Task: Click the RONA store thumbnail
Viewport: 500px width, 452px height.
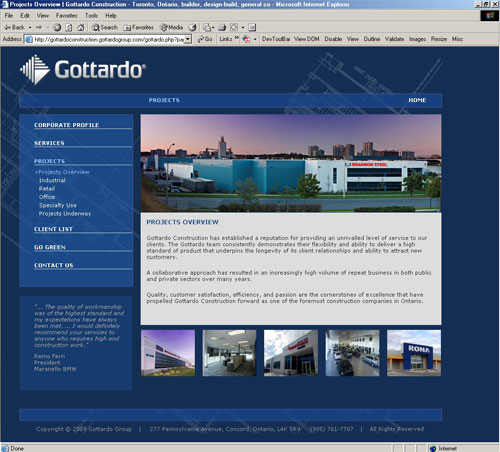Action: point(414,353)
